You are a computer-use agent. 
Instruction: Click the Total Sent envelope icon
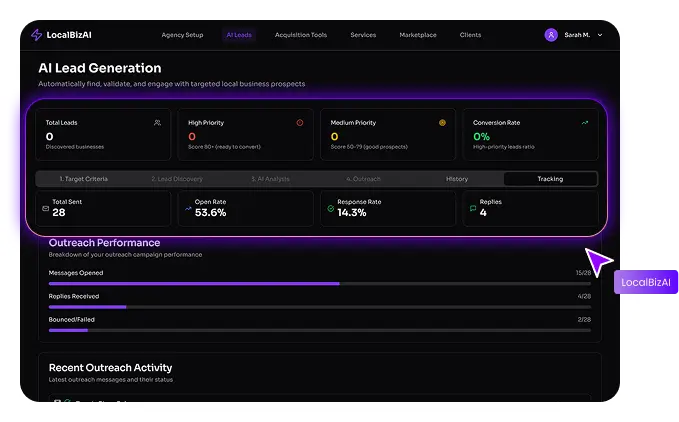click(x=45, y=209)
